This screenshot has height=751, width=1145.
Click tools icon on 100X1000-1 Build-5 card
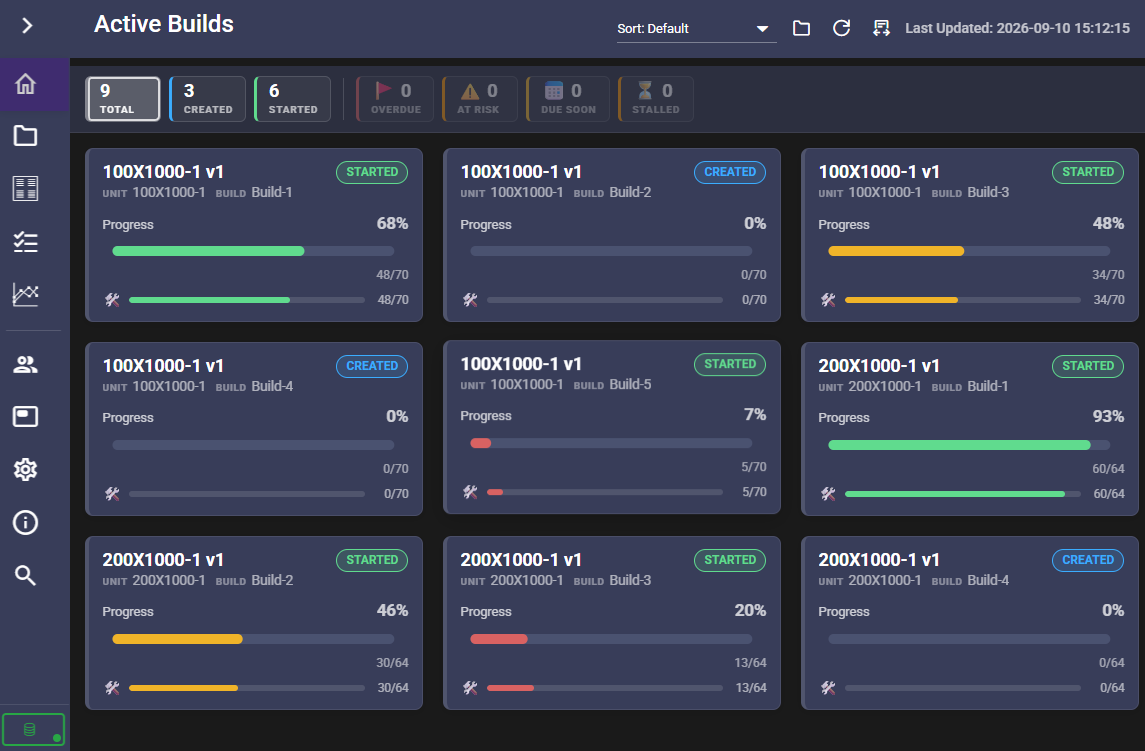point(470,492)
